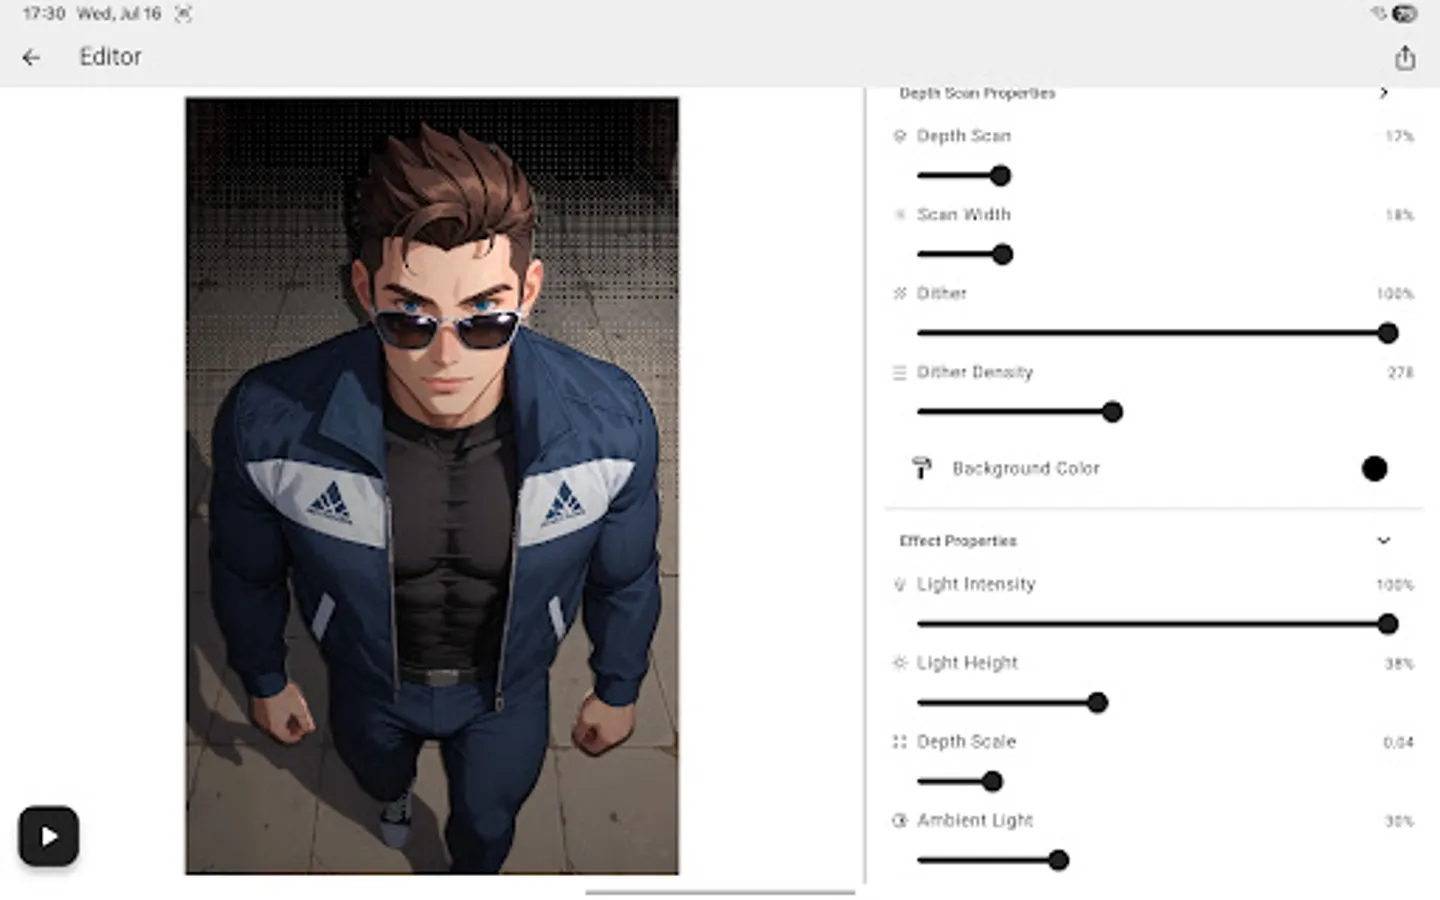Select the Depth Scan property icon
The height and width of the screenshot is (900, 1440).
pyautogui.click(x=899, y=136)
